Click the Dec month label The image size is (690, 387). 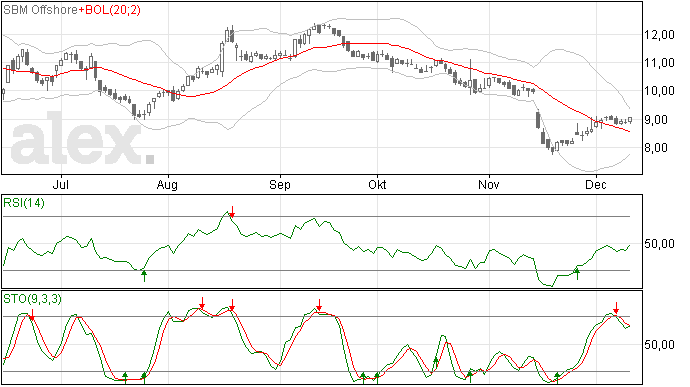click(x=596, y=184)
